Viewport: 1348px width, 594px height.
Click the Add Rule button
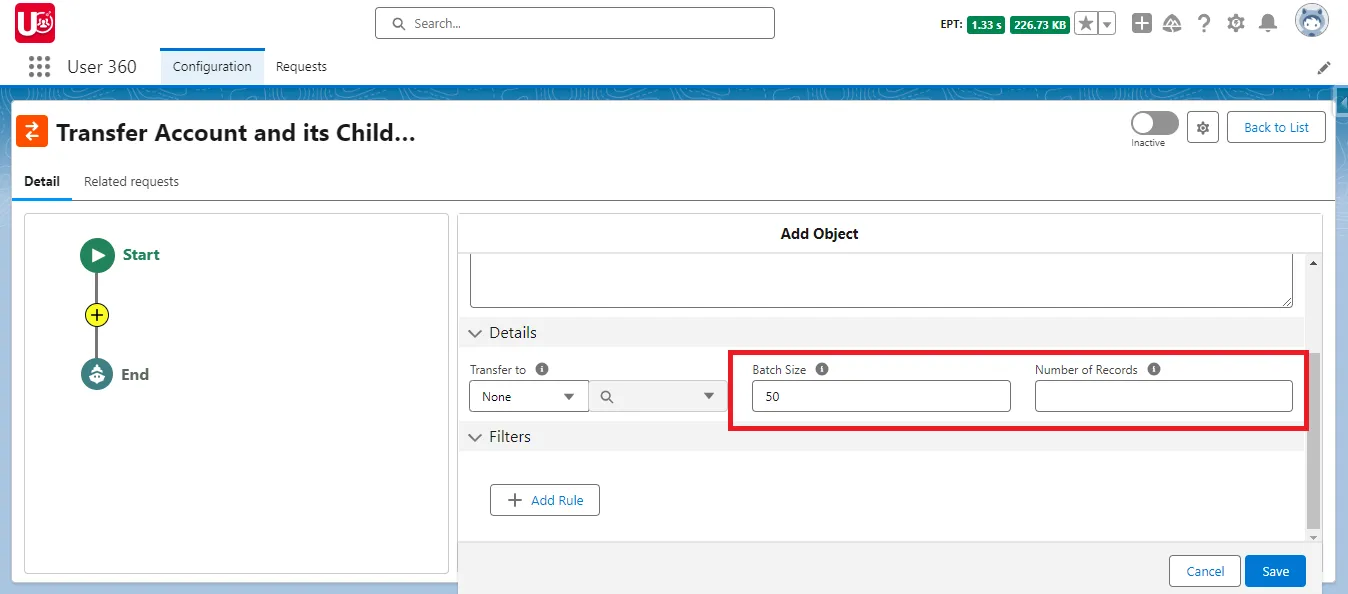[545, 500]
